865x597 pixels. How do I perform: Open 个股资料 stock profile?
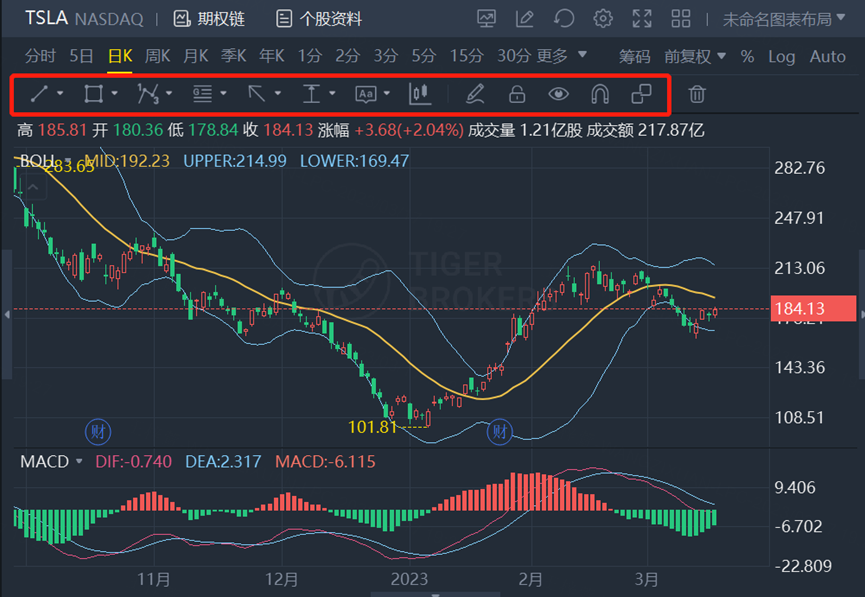tap(319, 18)
